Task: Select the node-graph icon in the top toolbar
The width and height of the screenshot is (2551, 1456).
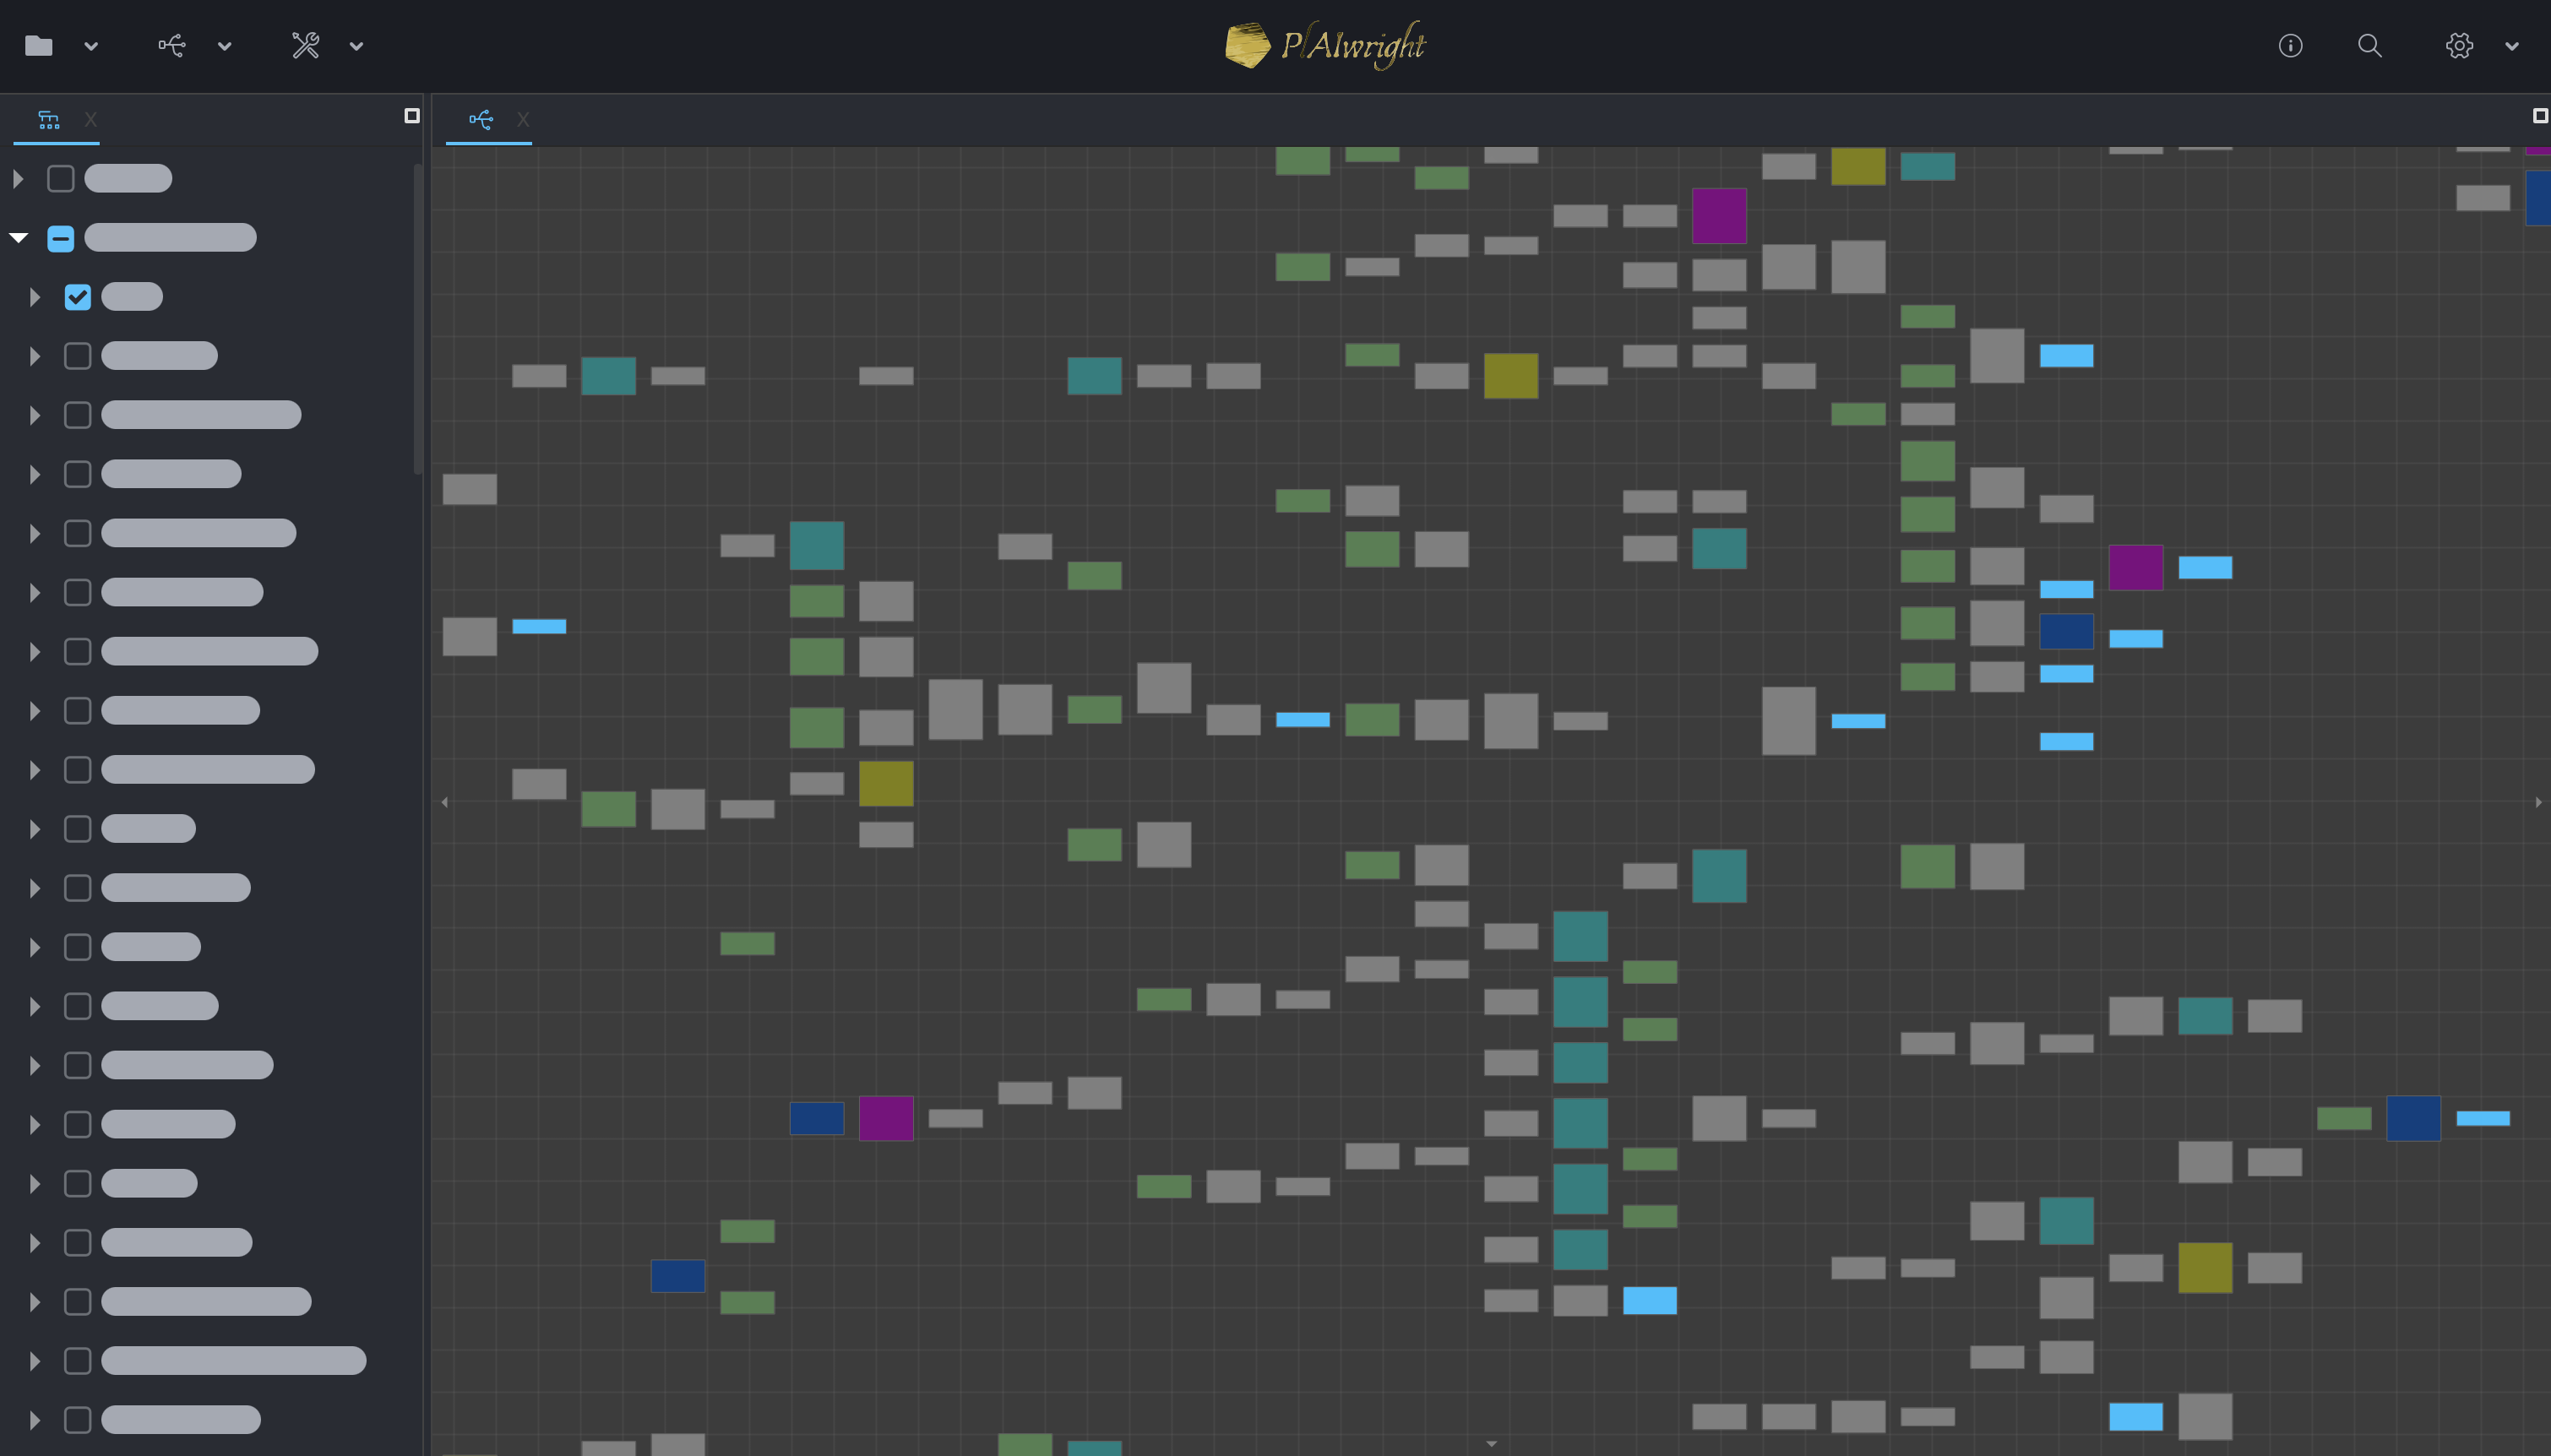Action: (x=172, y=46)
